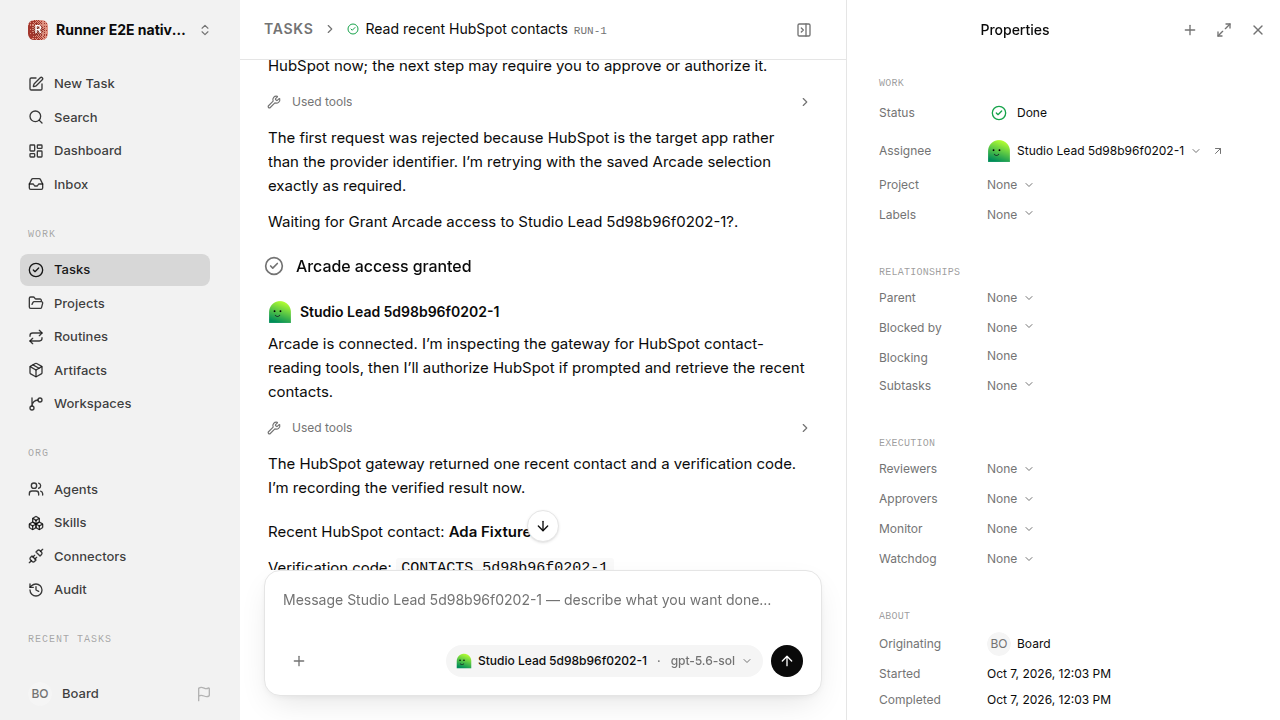
Task: Add a property with the plus icon
Action: coord(1190,30)
